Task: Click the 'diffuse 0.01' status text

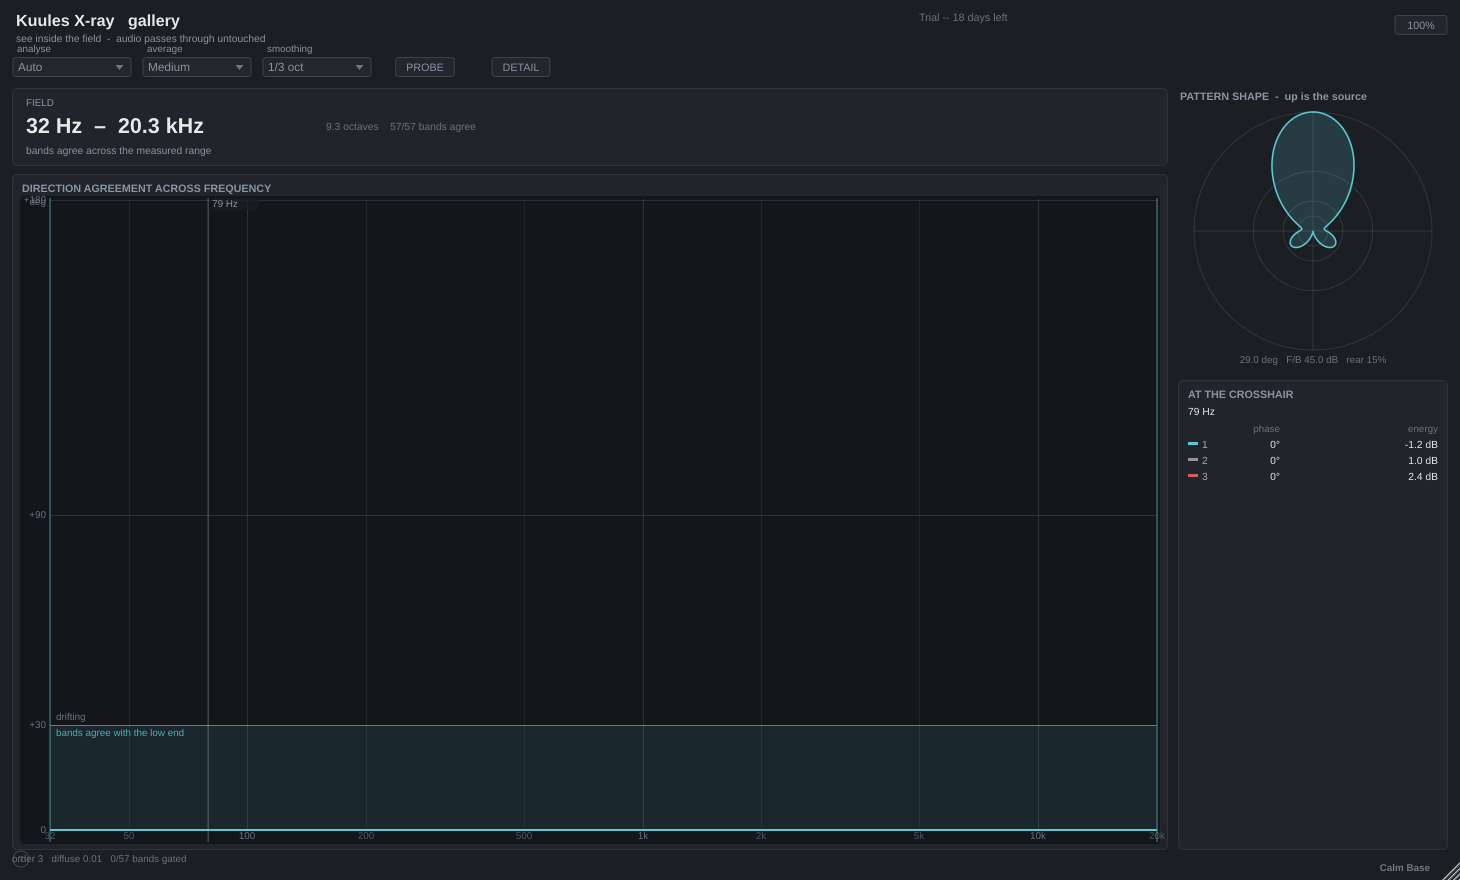Action: click(x=77, y=859)
